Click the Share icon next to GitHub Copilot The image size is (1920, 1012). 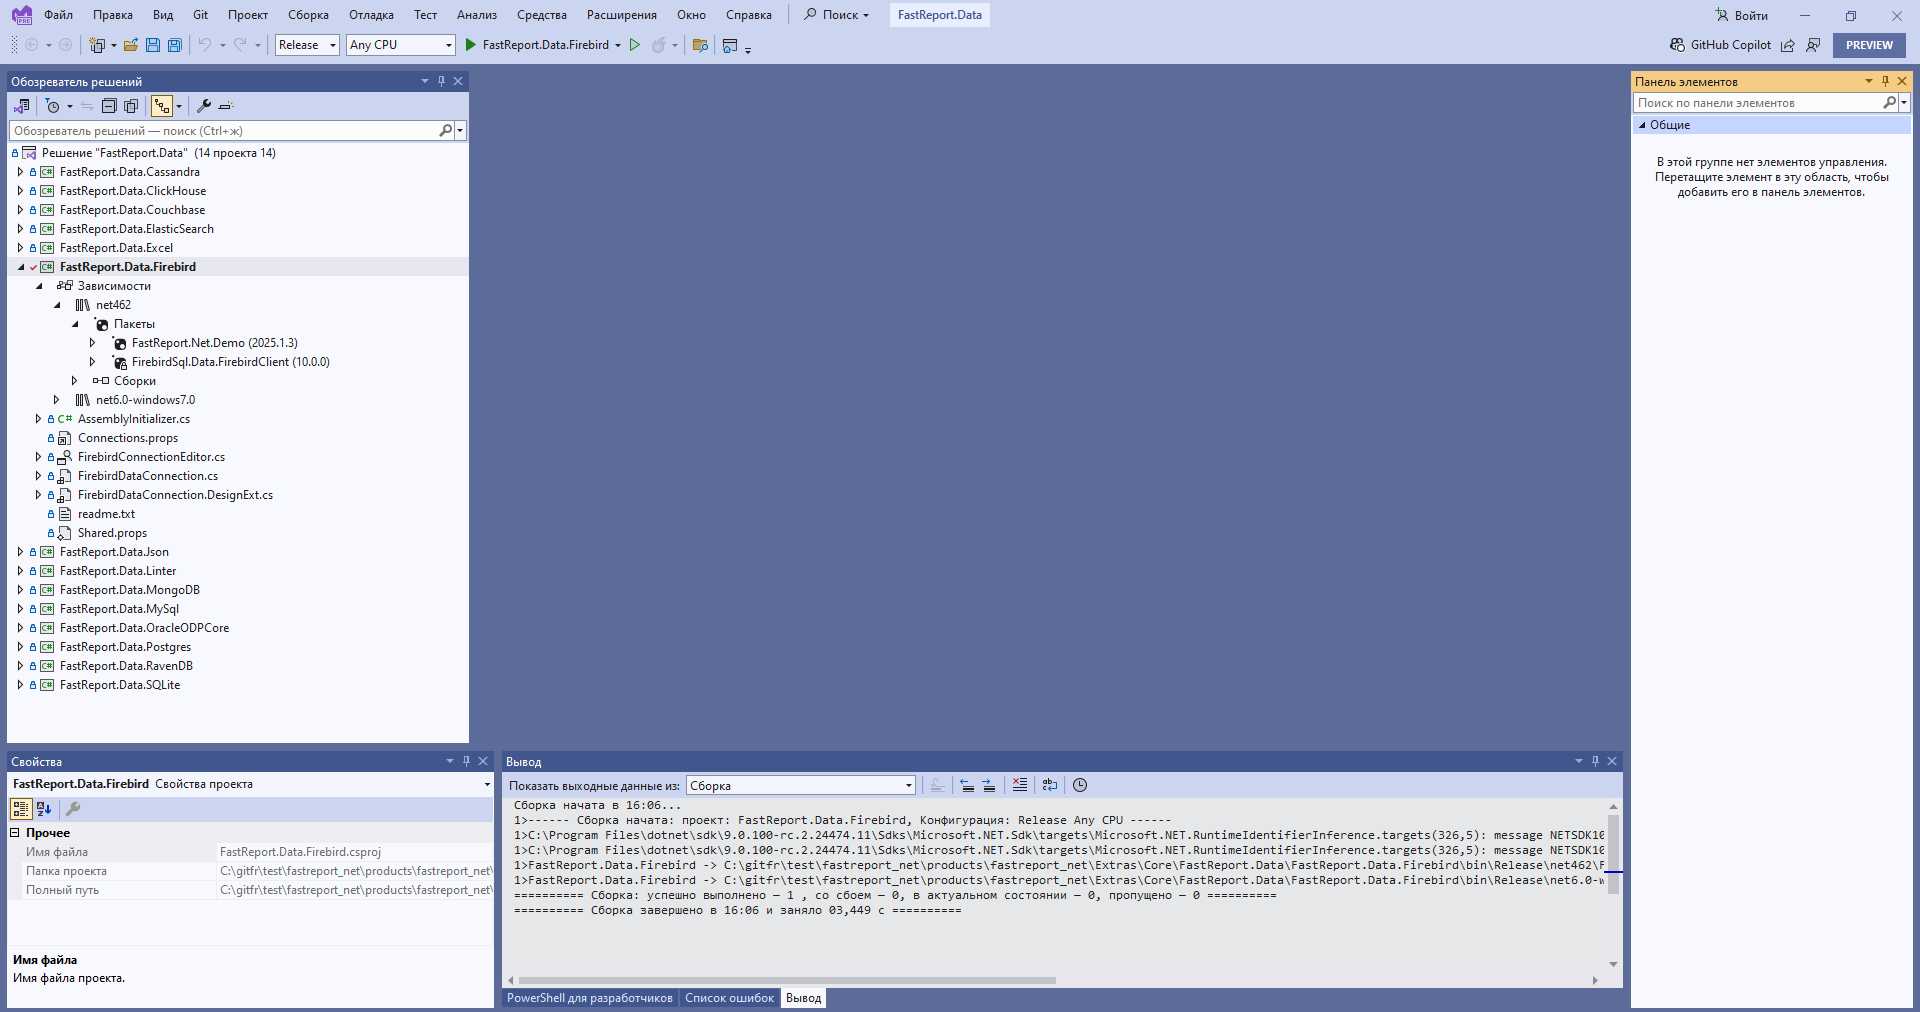(1788, 45)
